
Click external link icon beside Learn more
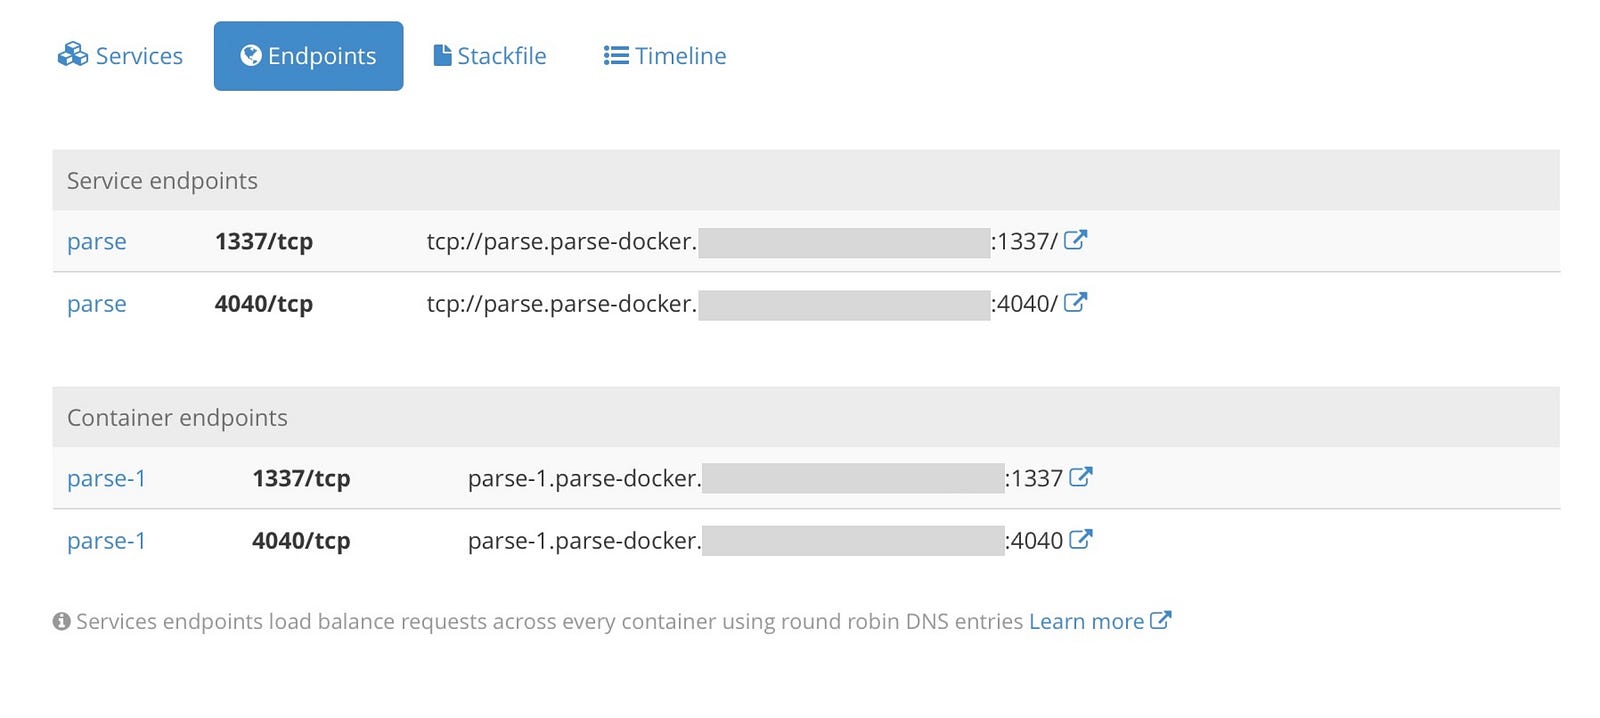click(1160, 620)
